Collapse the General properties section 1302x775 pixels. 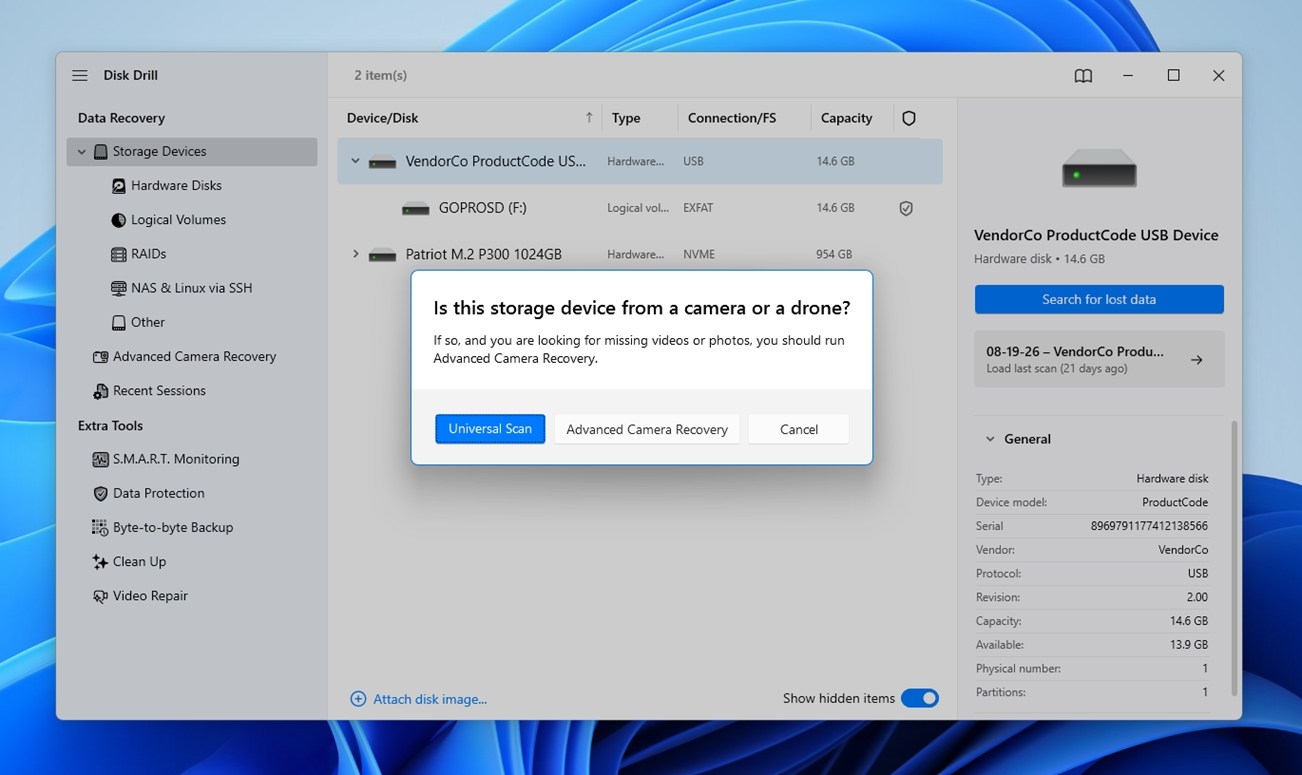tap(990, 439)
